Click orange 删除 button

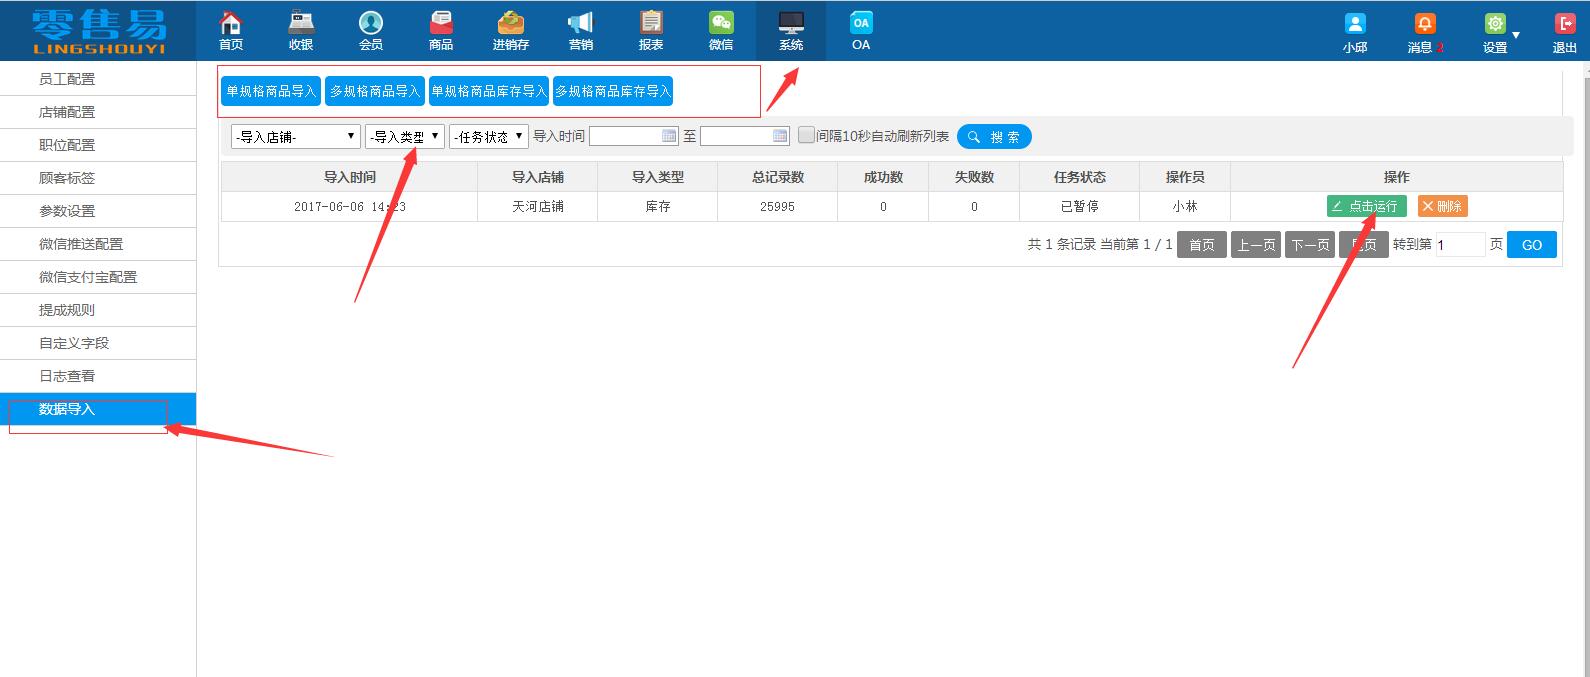[x=1442, y=206]
